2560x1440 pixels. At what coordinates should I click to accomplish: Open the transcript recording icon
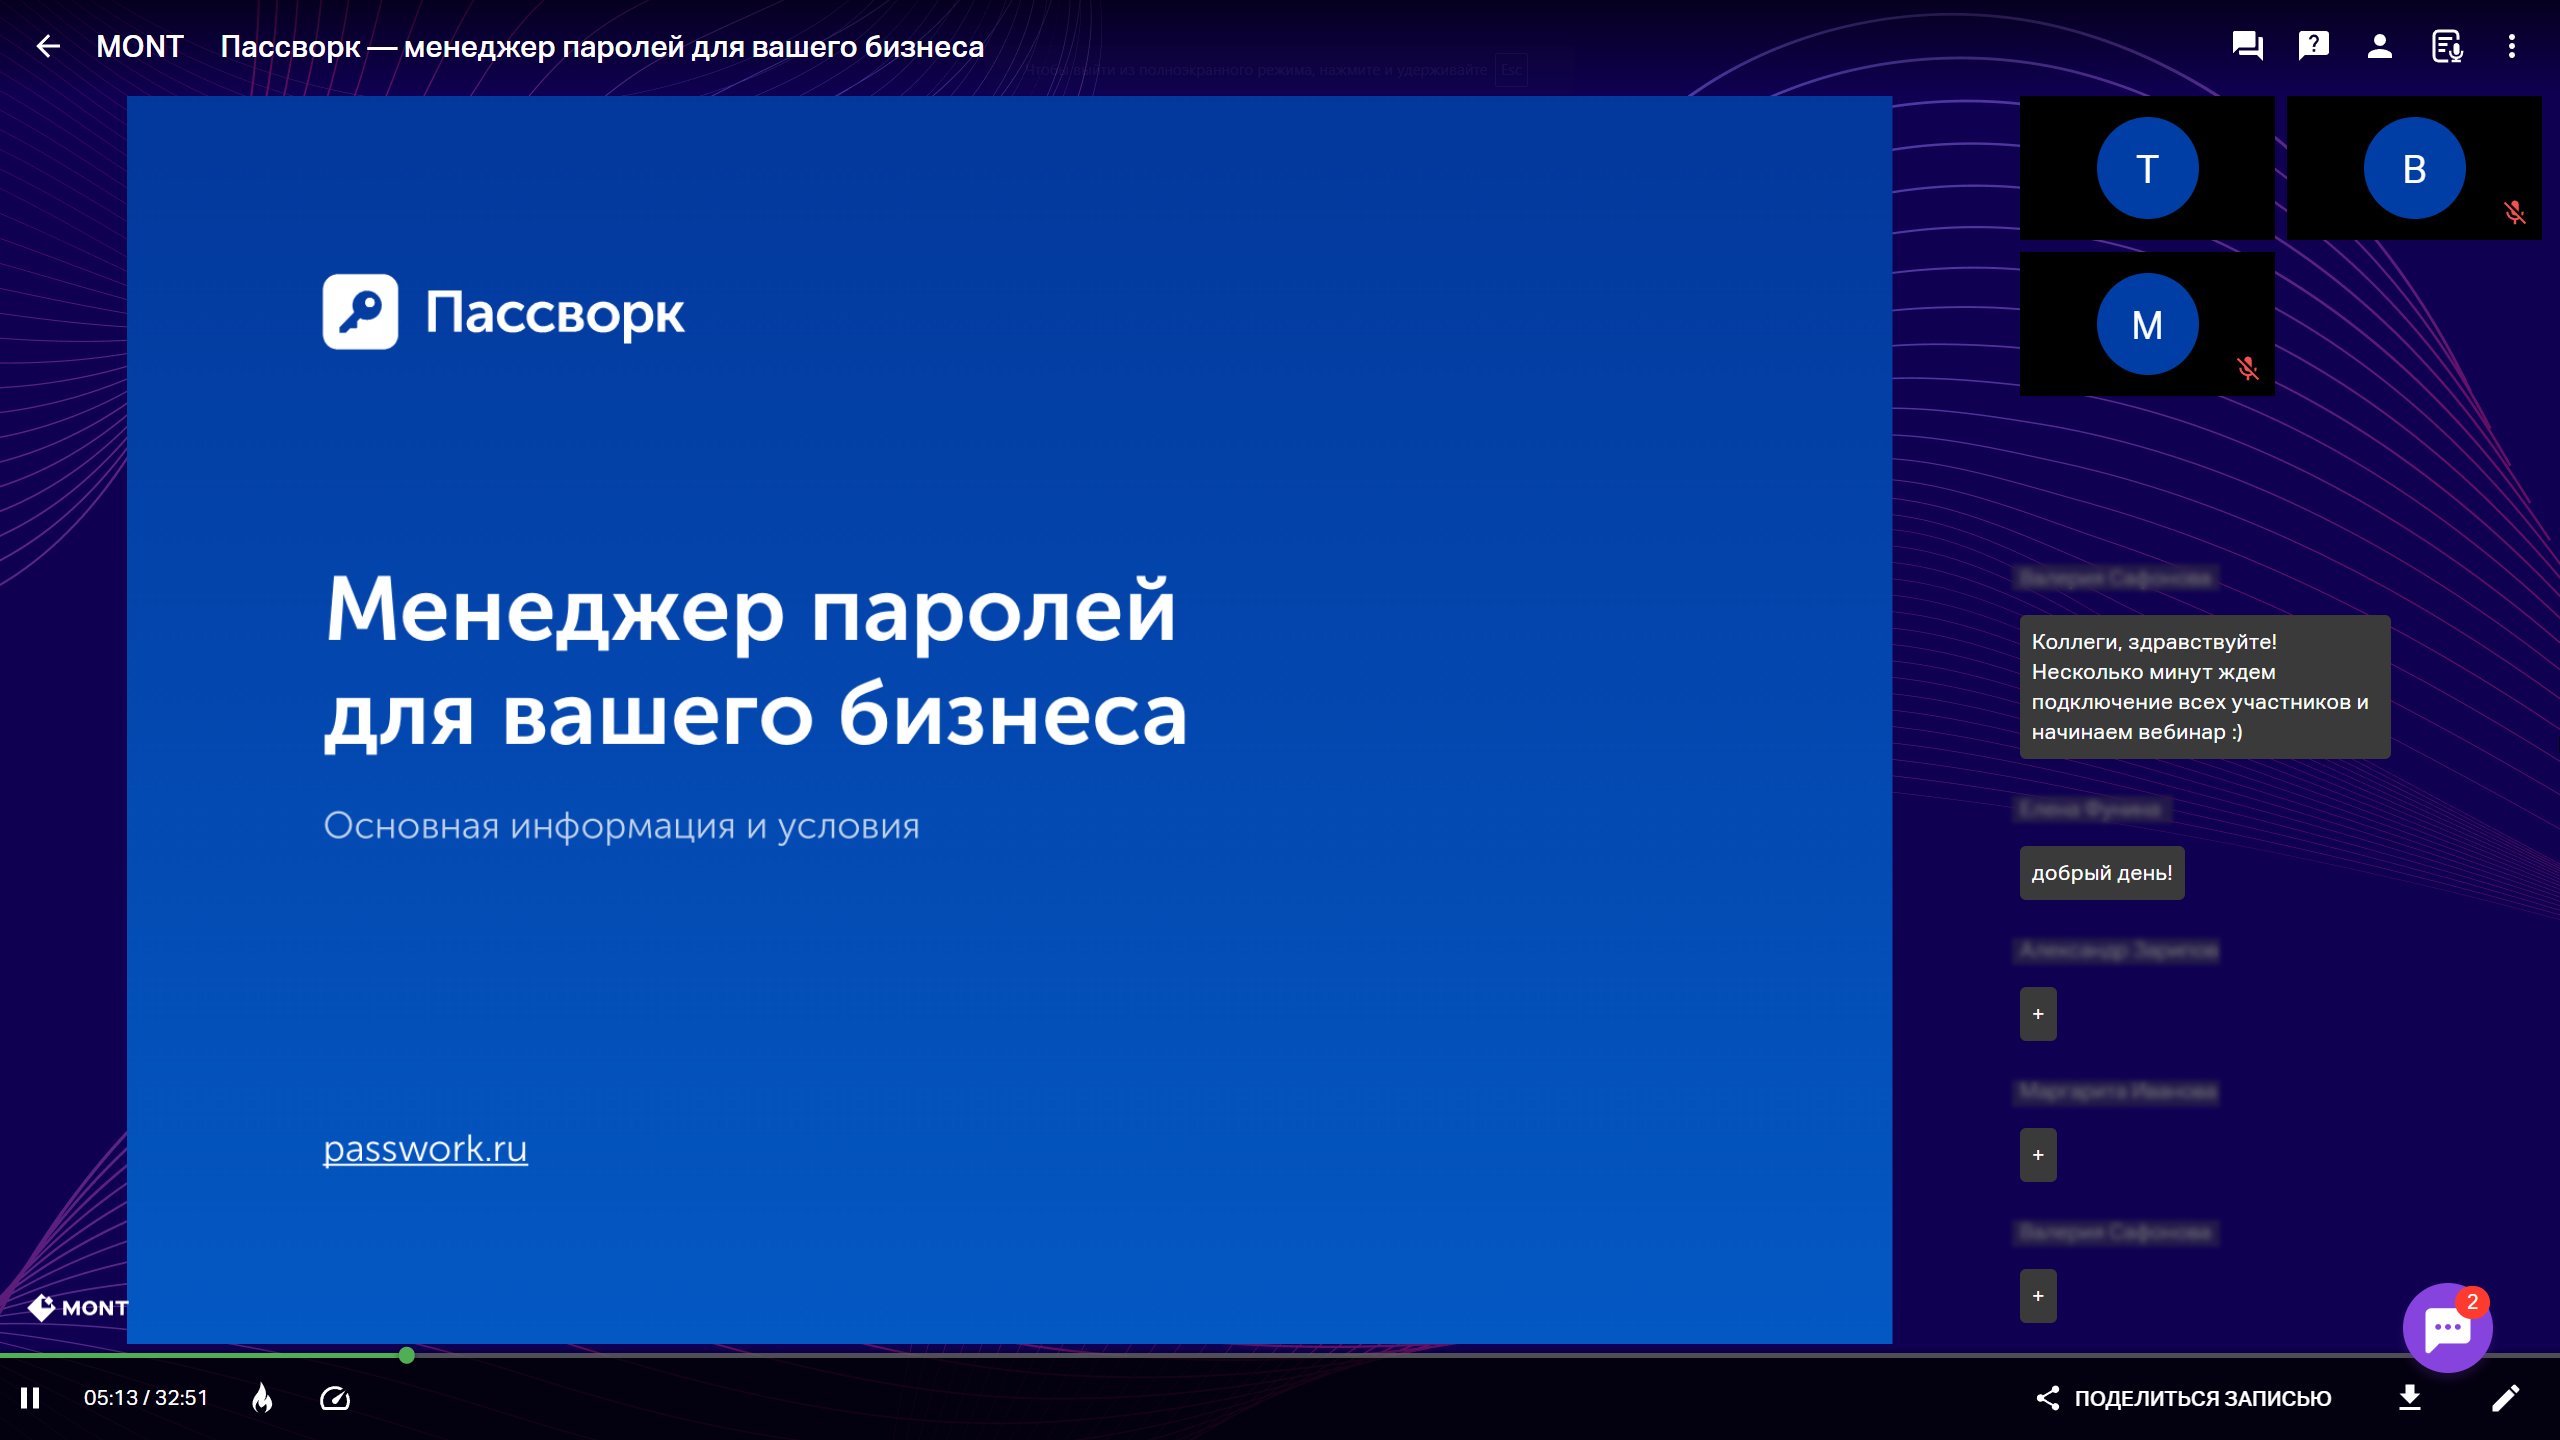[2446, 46]
